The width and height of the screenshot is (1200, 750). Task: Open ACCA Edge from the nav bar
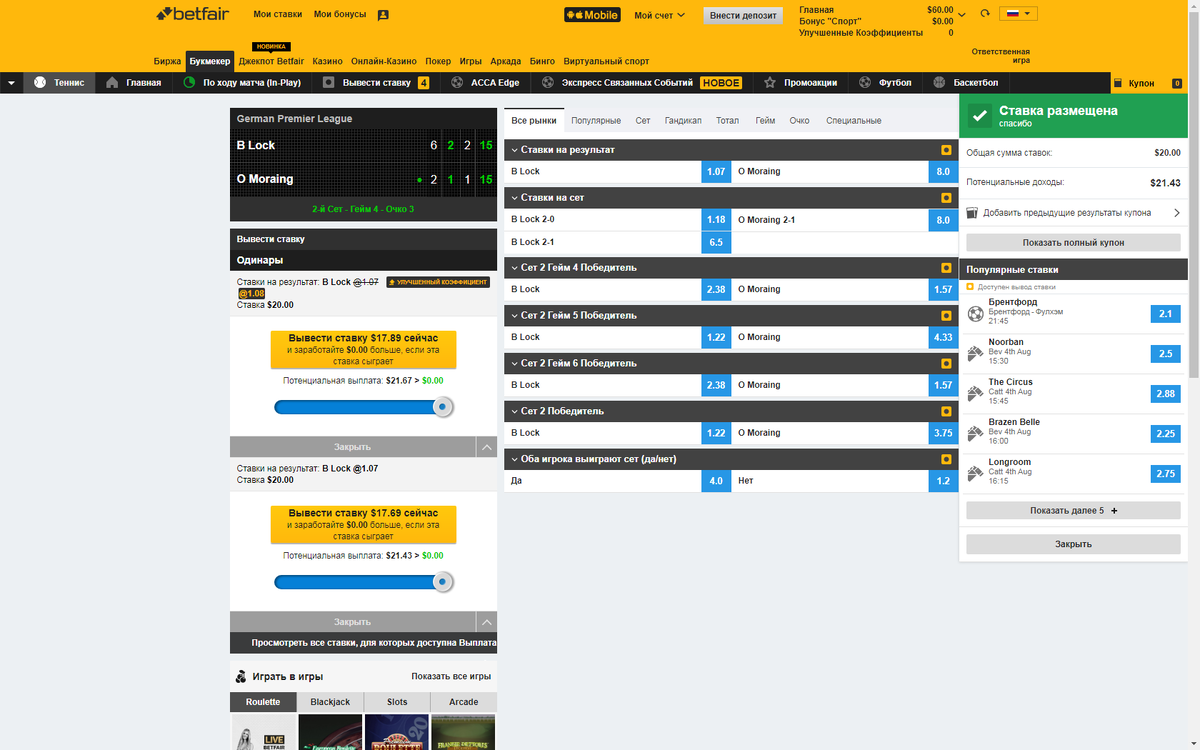[485, 83]
